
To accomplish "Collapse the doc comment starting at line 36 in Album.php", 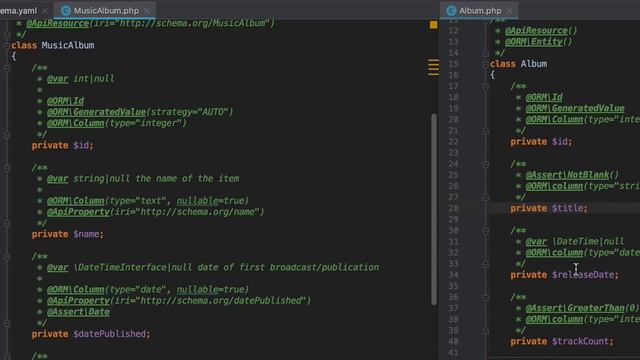I will [x=486, y=298].
